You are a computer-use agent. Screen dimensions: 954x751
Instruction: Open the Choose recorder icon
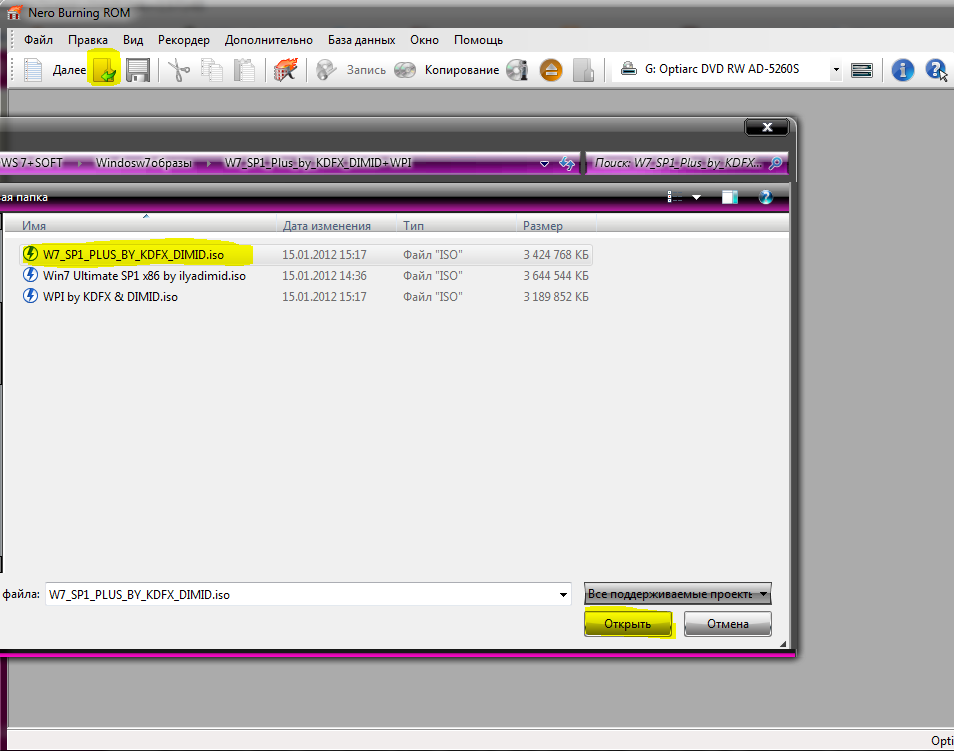tap(862, 70)
